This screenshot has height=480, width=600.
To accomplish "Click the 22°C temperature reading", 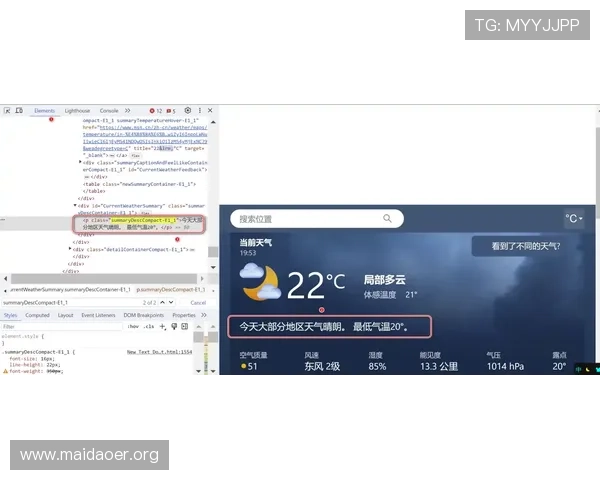I will point(316,285).
